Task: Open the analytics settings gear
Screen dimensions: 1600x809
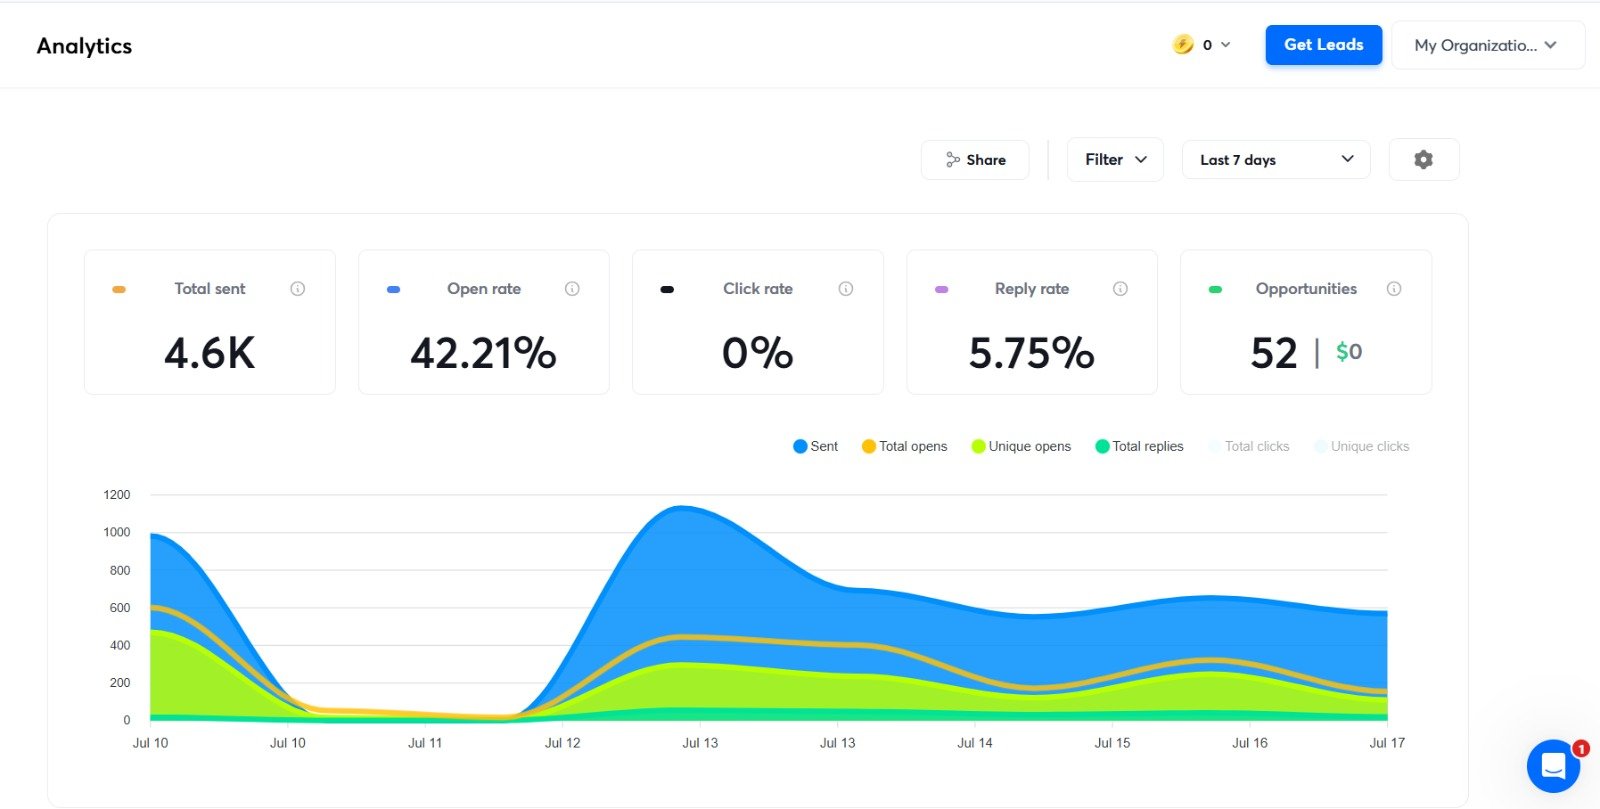Action: [1424, 160]
